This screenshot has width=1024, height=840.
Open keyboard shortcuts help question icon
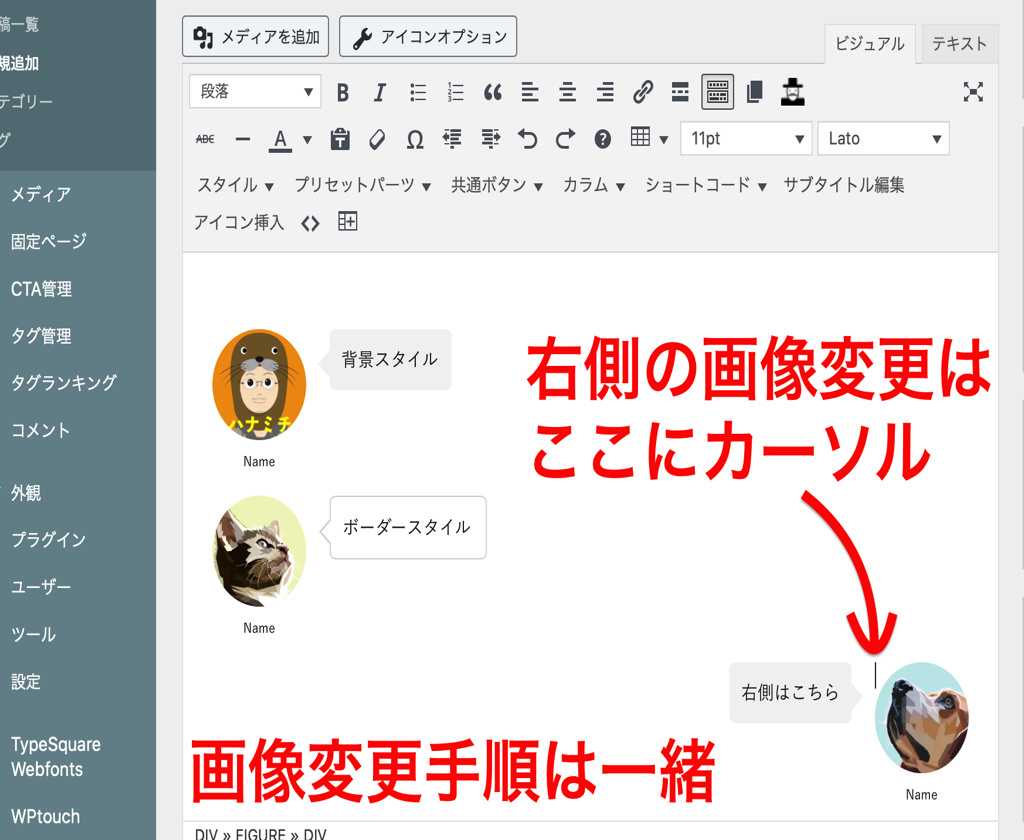coord(602,139)
